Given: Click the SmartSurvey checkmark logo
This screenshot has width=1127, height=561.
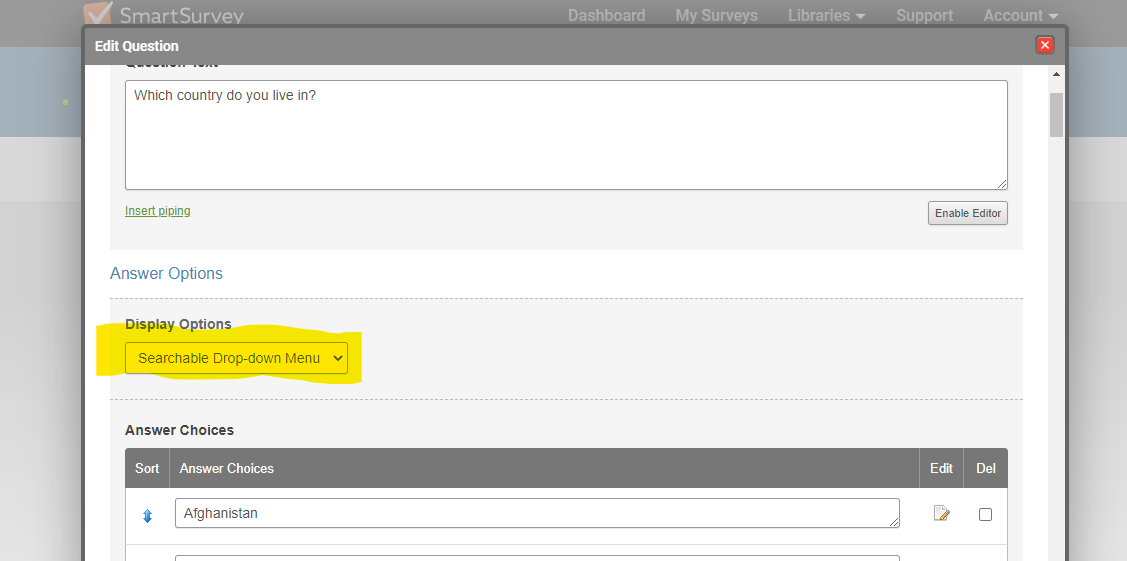Looking at the screenshot, I should [98, 13].
